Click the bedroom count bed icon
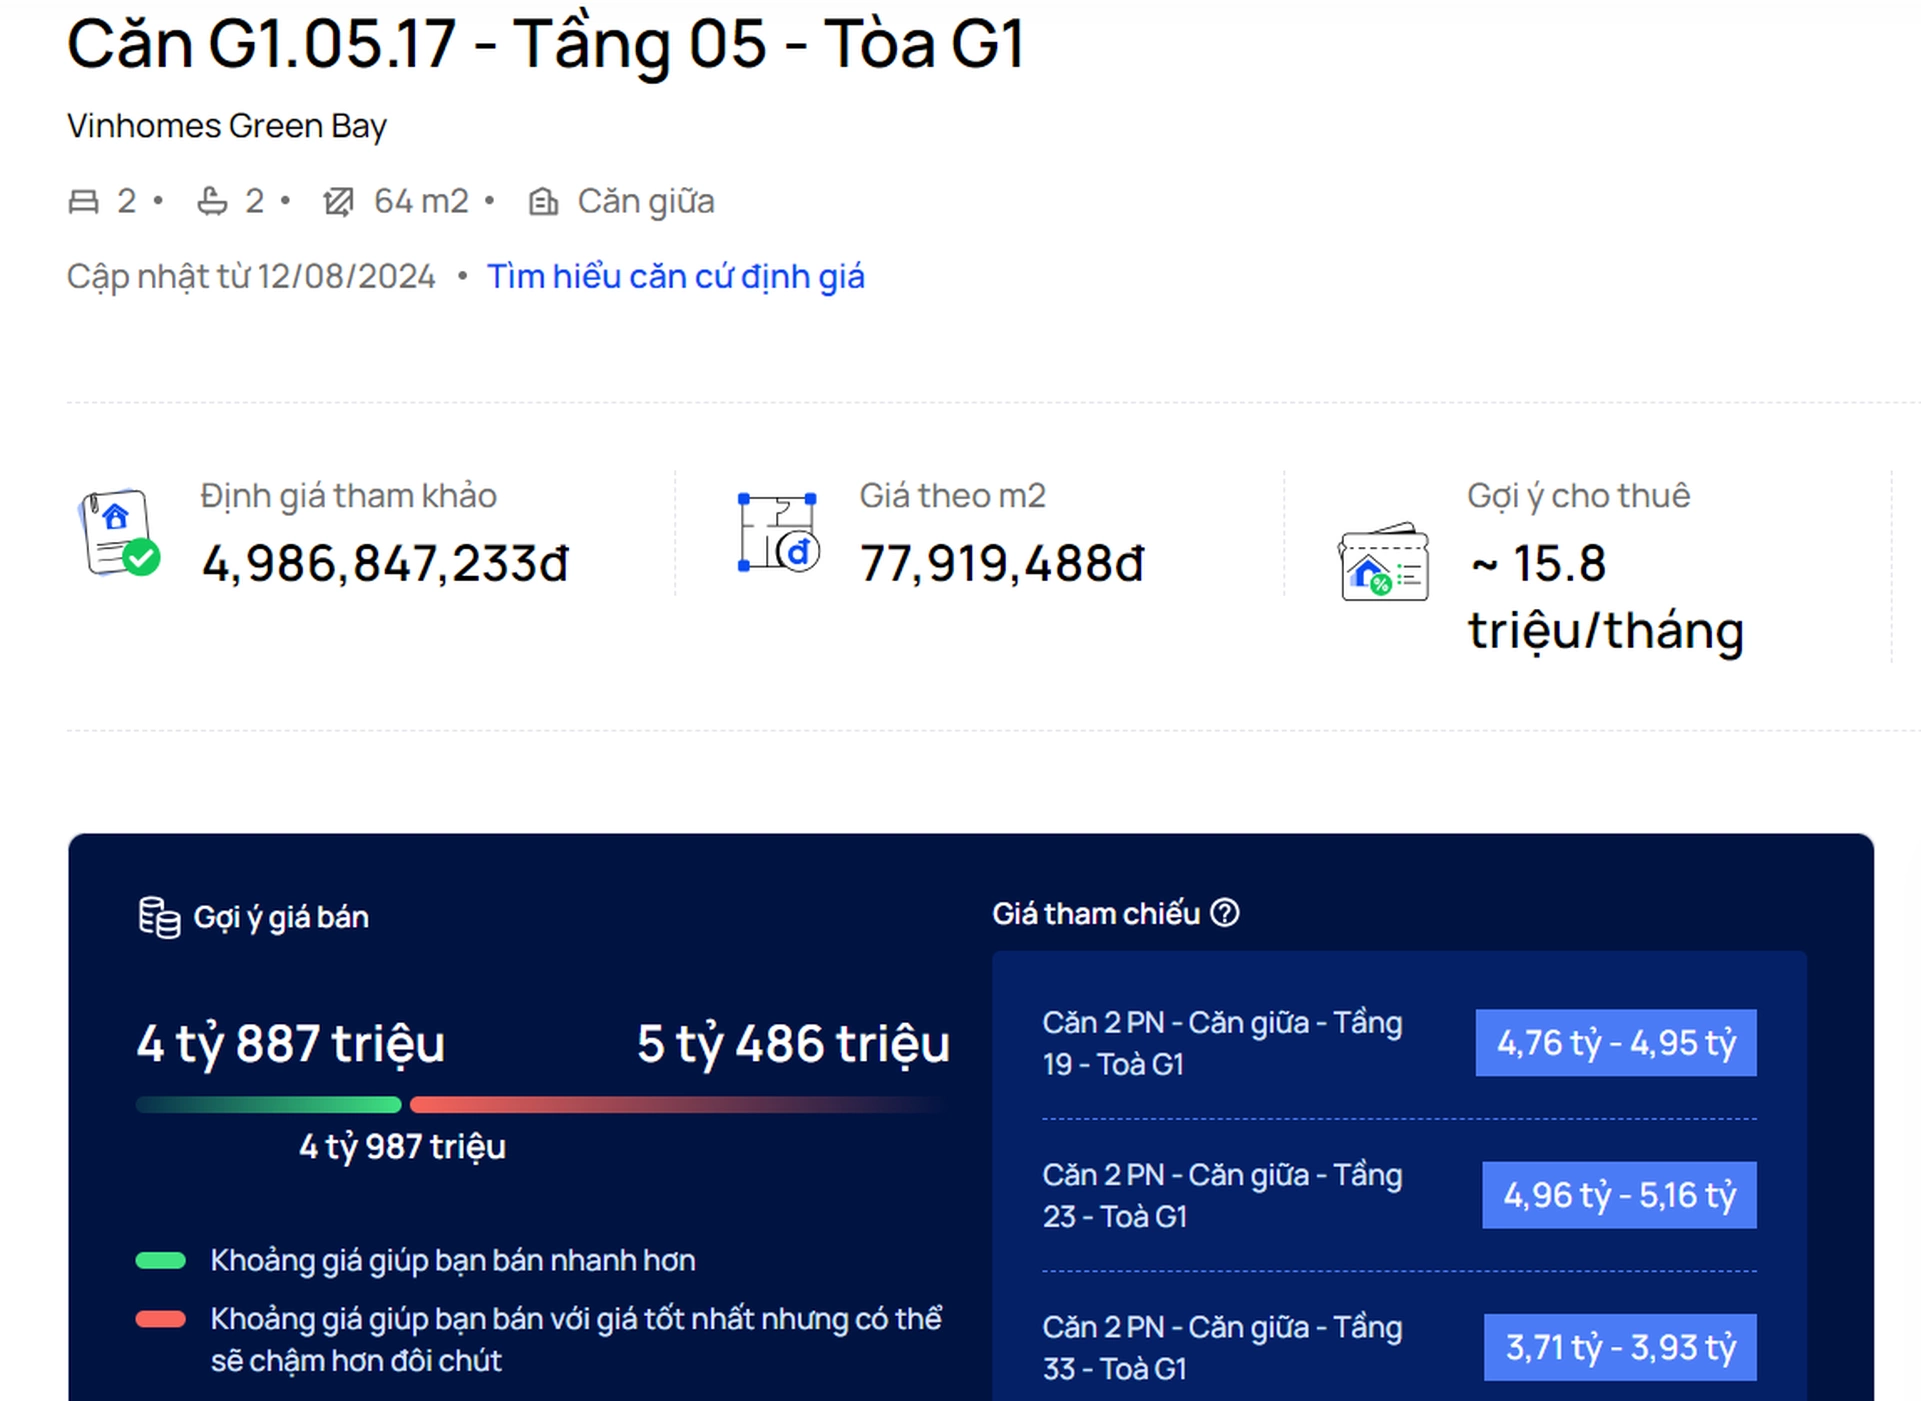This screenshot has width=1921, height=1401. (x=84, y=202)
